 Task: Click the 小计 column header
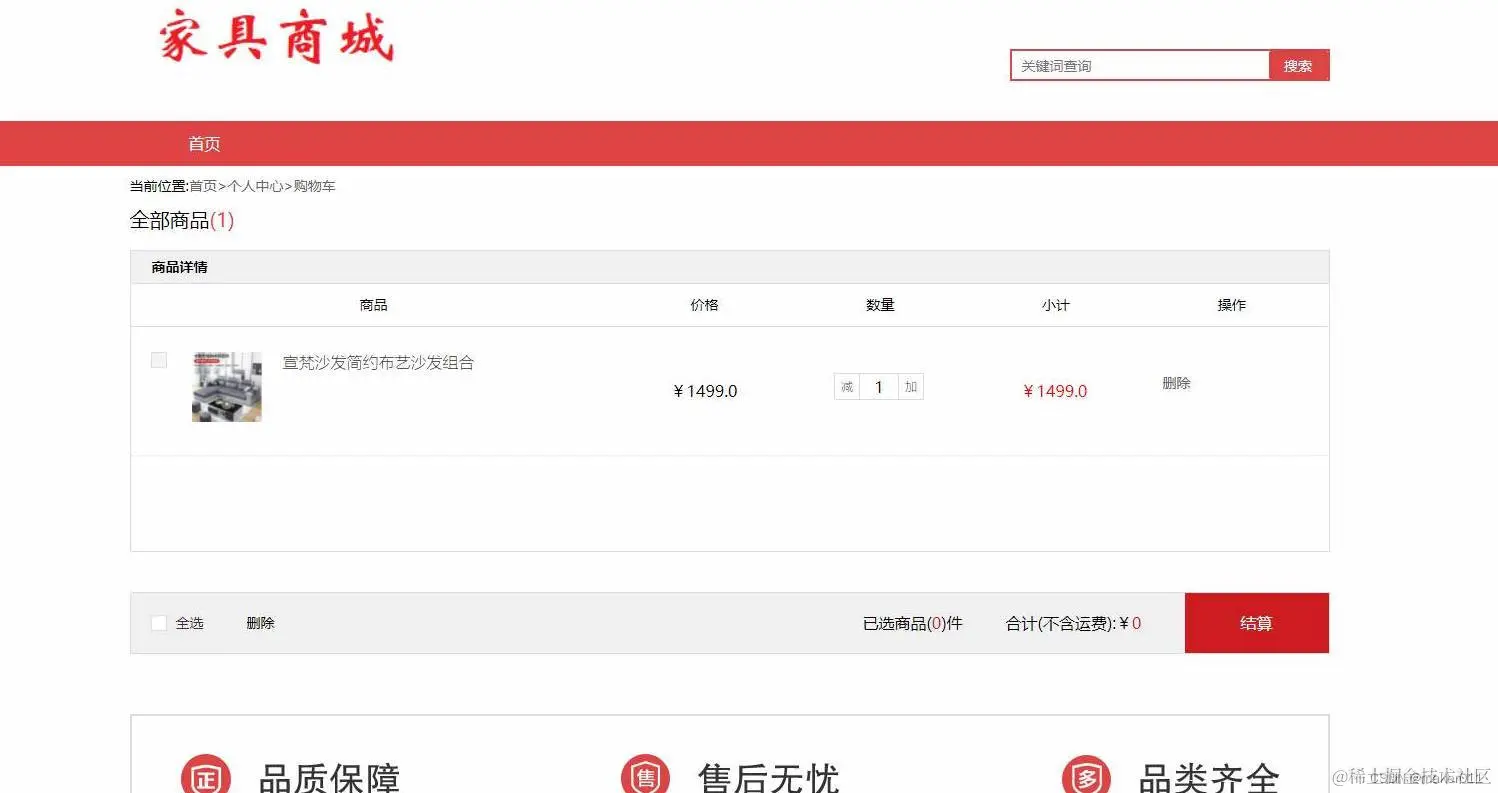click(x=1055, y=305)
